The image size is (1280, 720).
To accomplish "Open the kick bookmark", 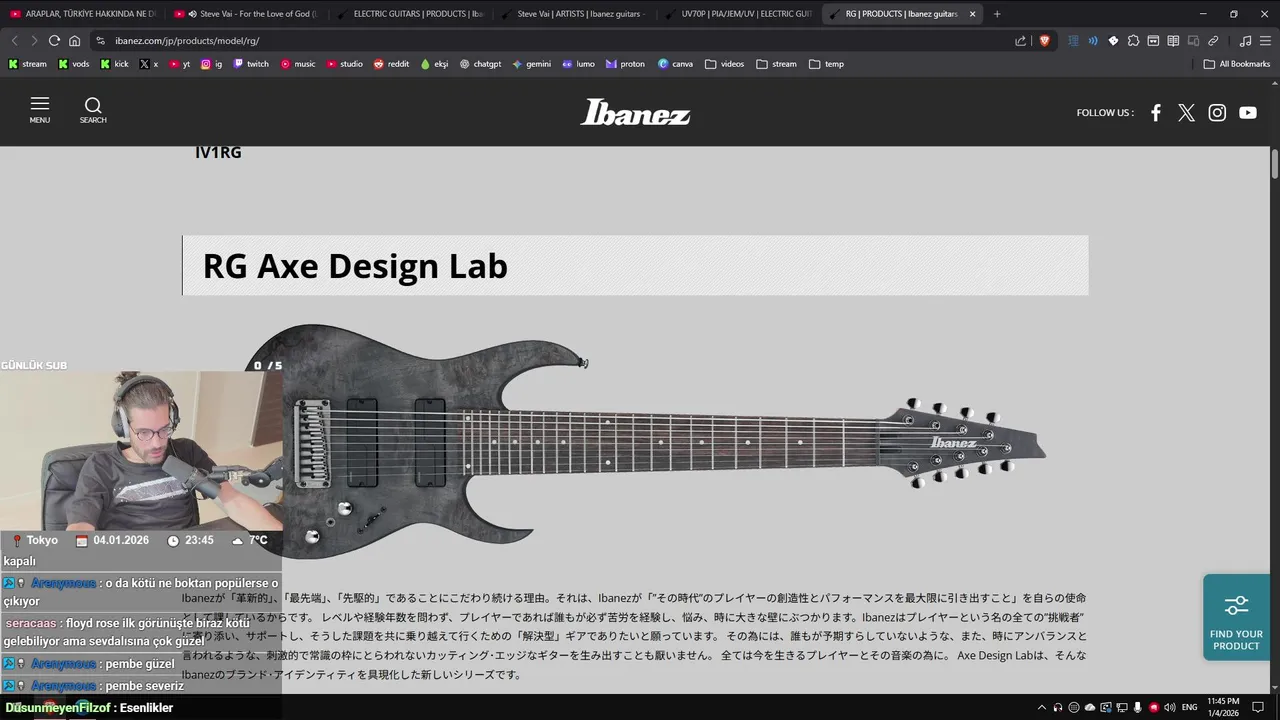I will click(115, 64).
